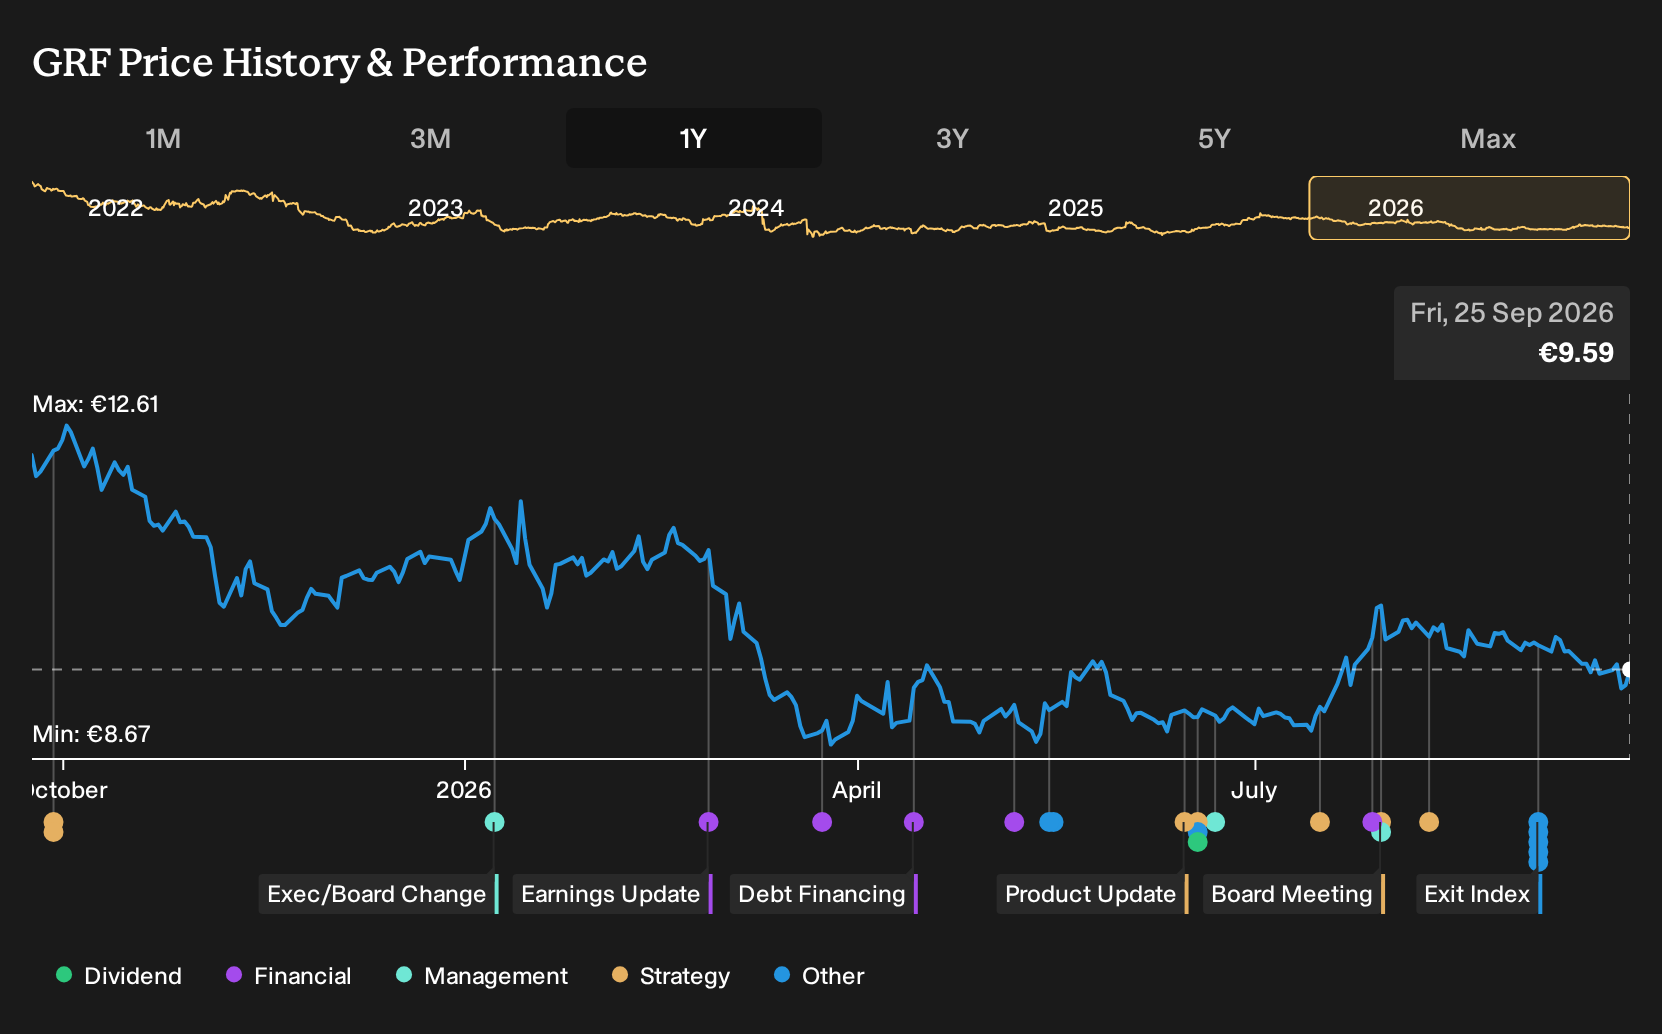Open the Product Update event label

coord(1092,894)
